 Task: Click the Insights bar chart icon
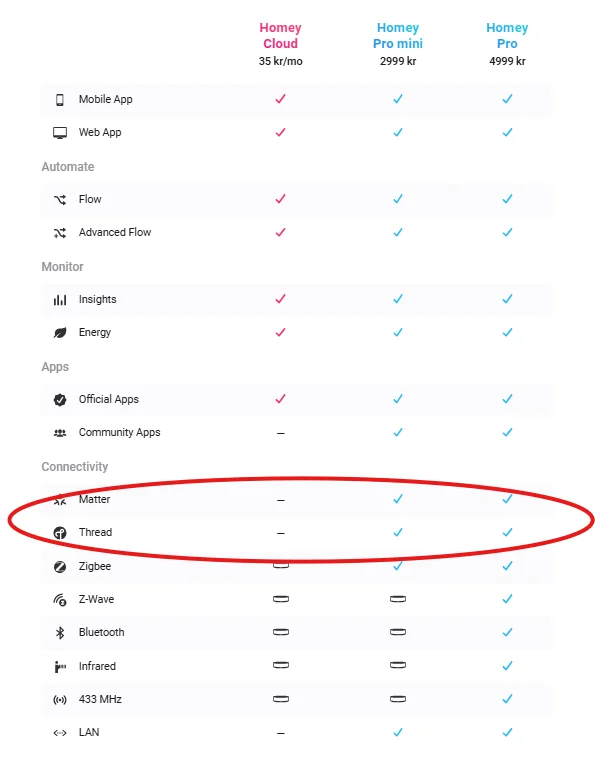(x=60, y=300)
